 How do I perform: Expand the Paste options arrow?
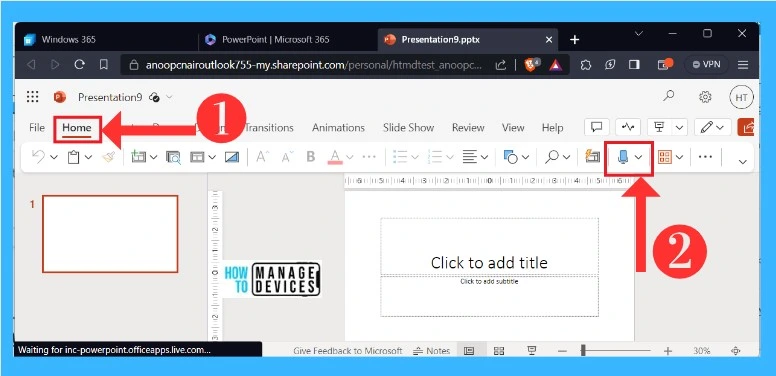coord(89,157)
